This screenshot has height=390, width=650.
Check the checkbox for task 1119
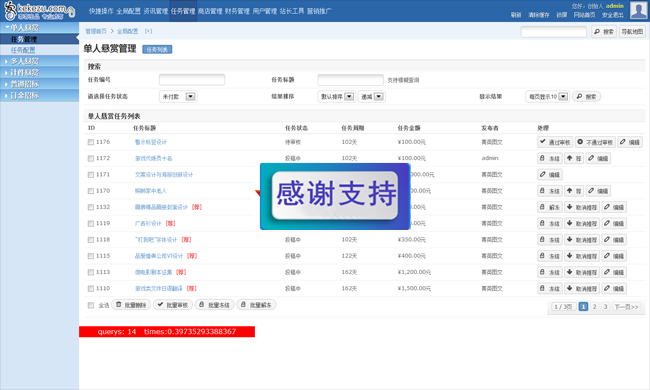click(x=91, y=224)
